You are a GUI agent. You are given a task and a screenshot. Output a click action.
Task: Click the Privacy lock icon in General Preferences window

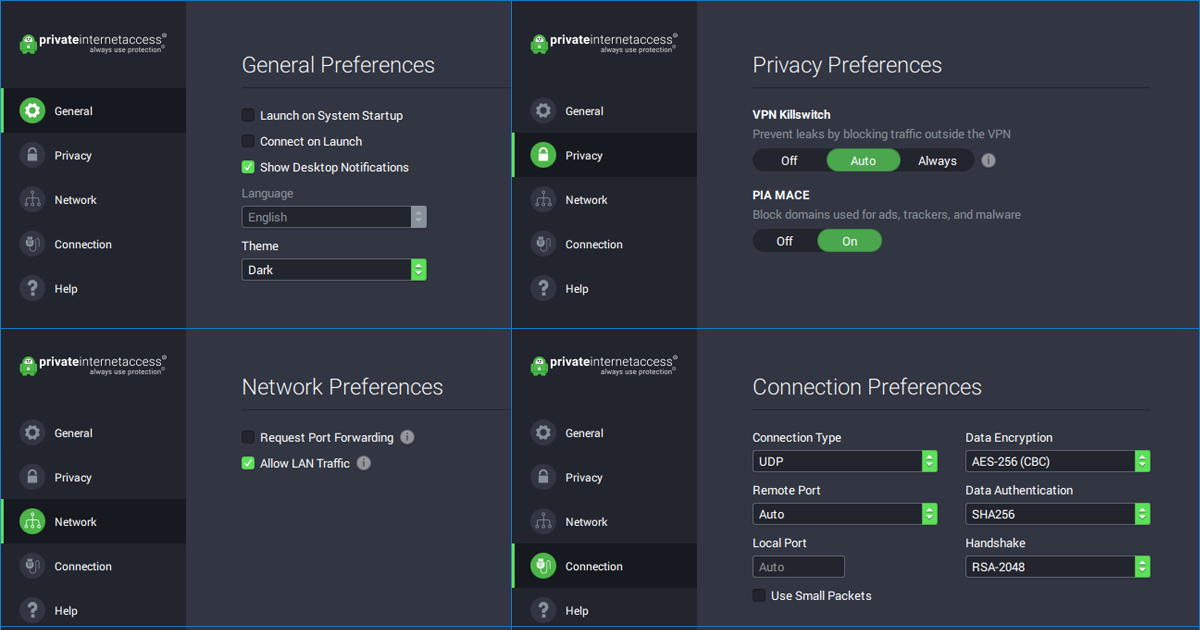pos(33,155)
